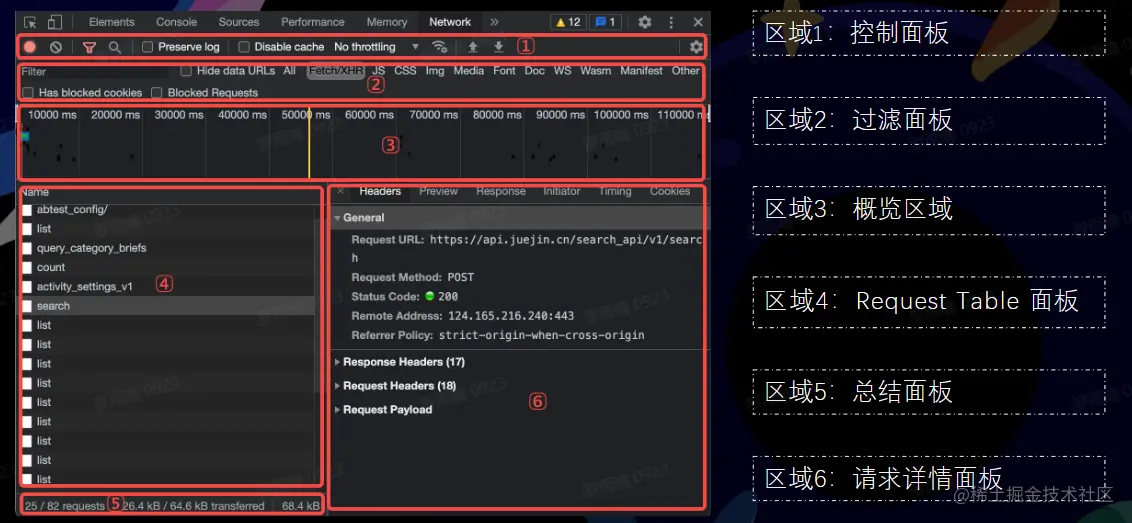Image resolution: width=1132 pixels, height=523 pixels.
Task: Click the file icon beside search request
Action: point(27,306)
